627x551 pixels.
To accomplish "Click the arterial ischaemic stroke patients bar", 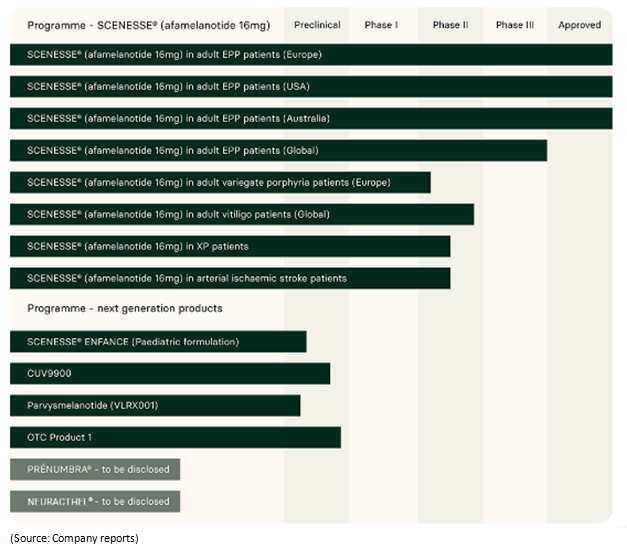I will coord(230,278).
